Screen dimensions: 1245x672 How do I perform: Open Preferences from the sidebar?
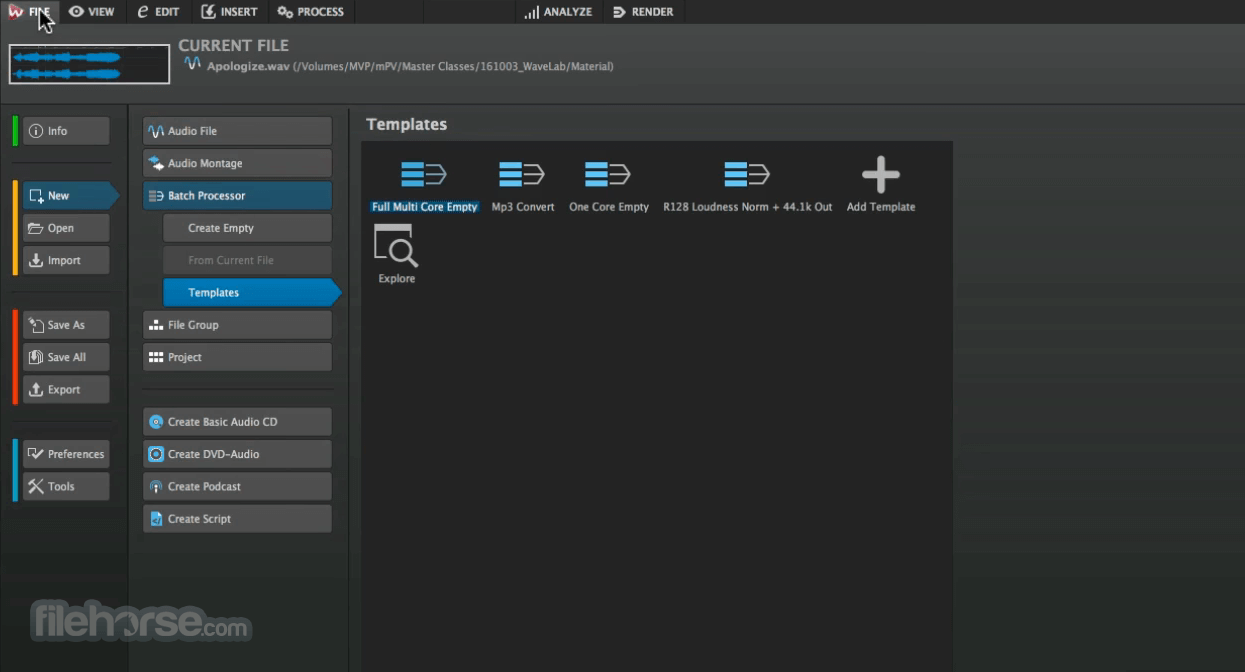[66, 454]
